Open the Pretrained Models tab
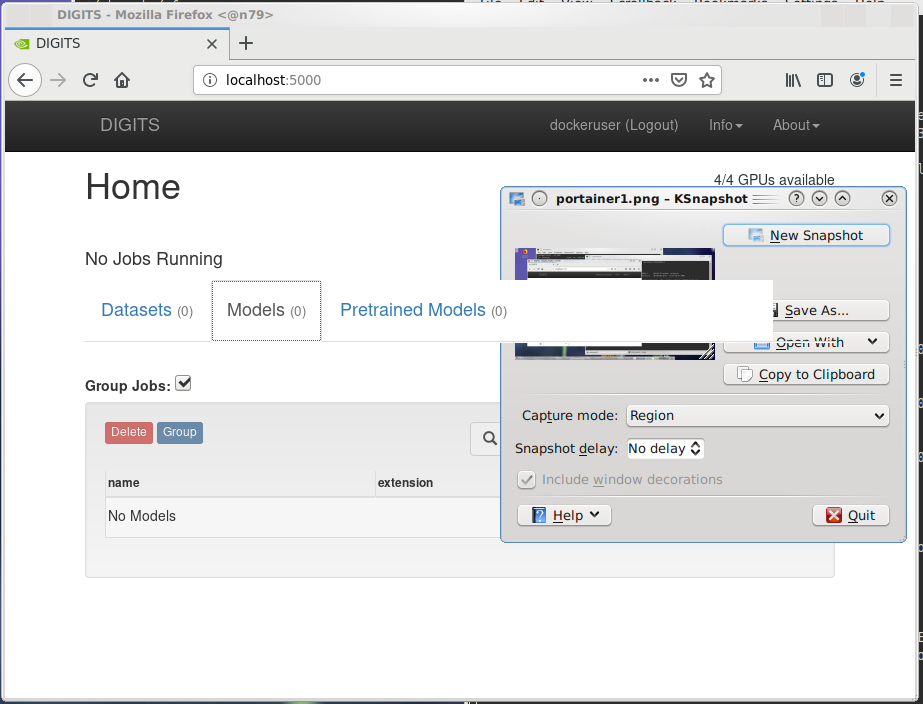Screen dimensions: 923x704 tap(423, 310)
